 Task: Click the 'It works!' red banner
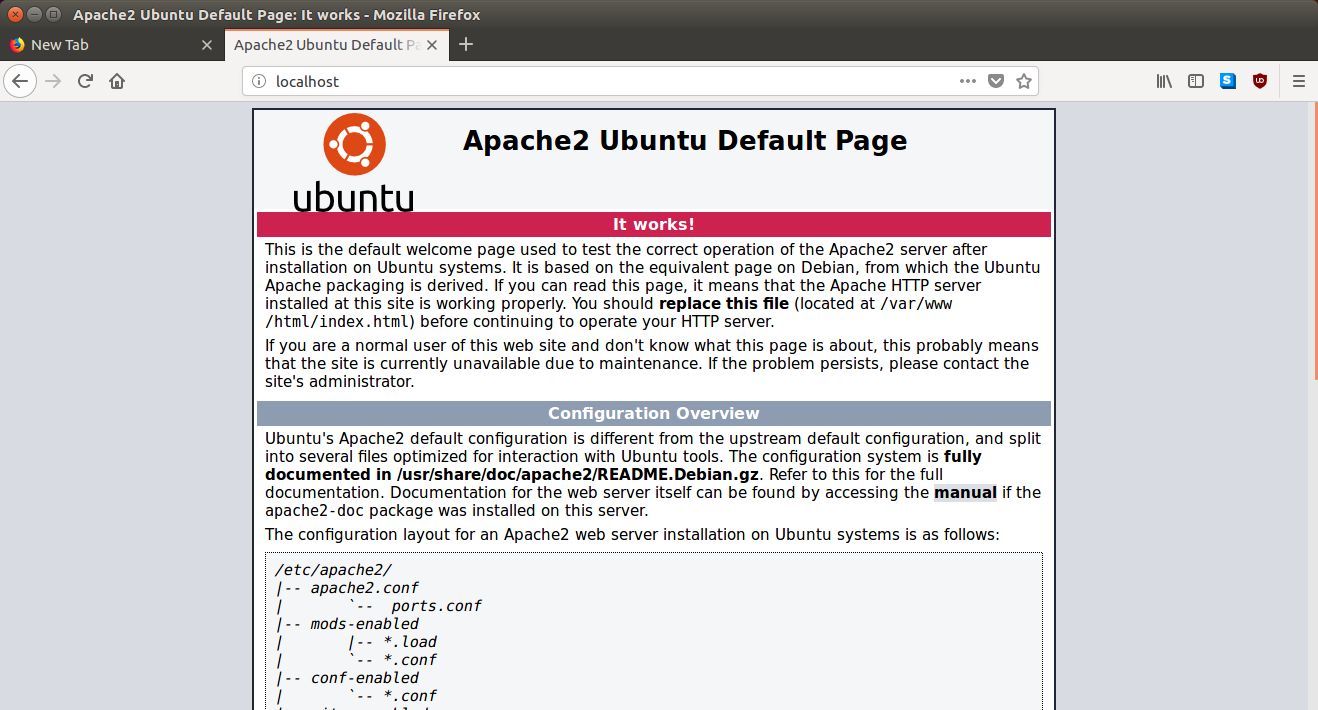(x=654, y=224)
